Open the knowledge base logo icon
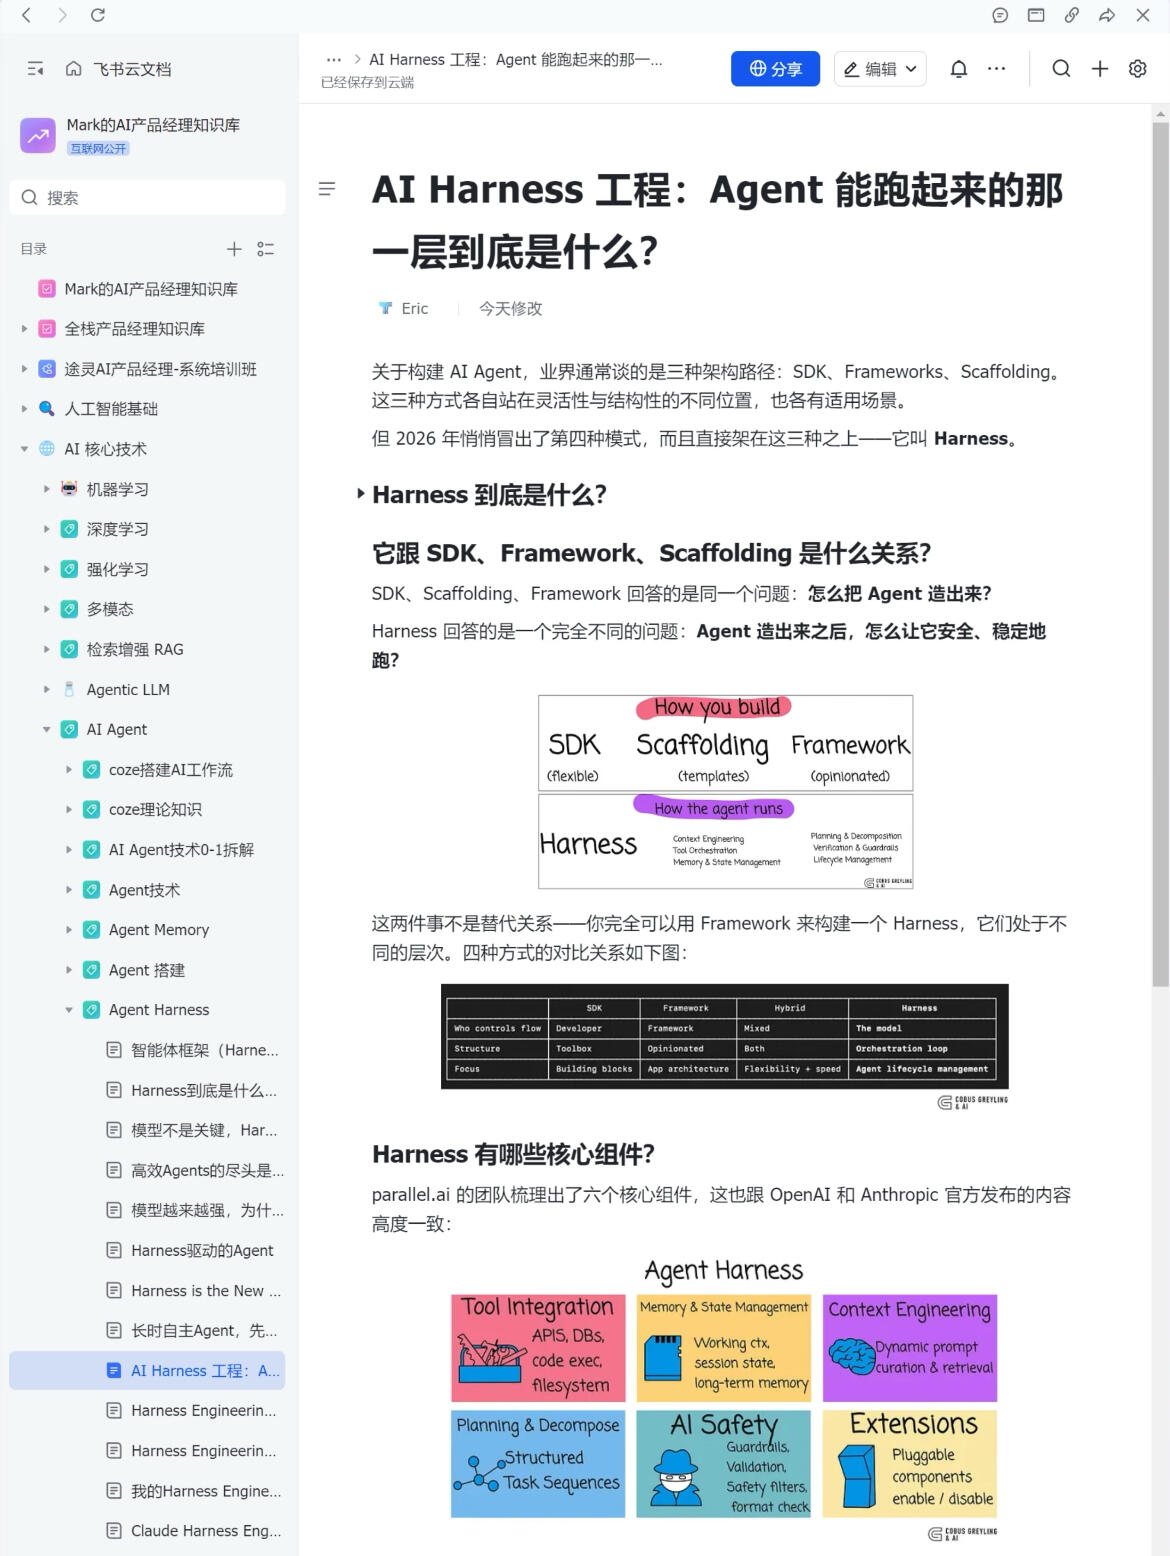 click(38, 135)
